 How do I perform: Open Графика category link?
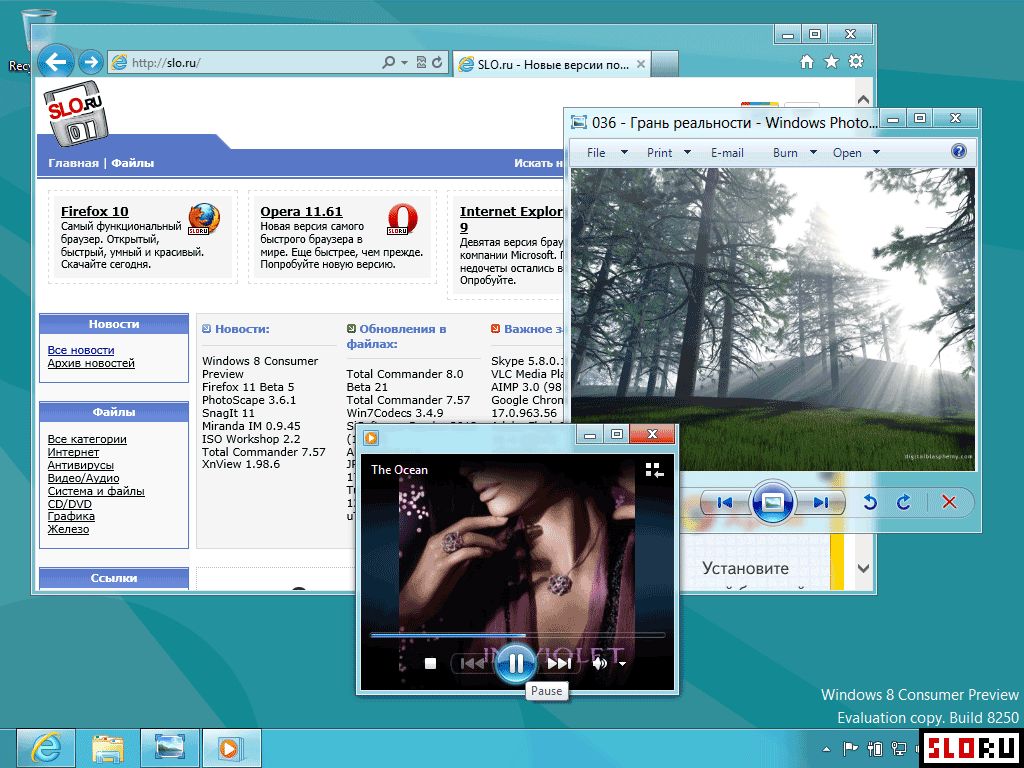point(71,516)
